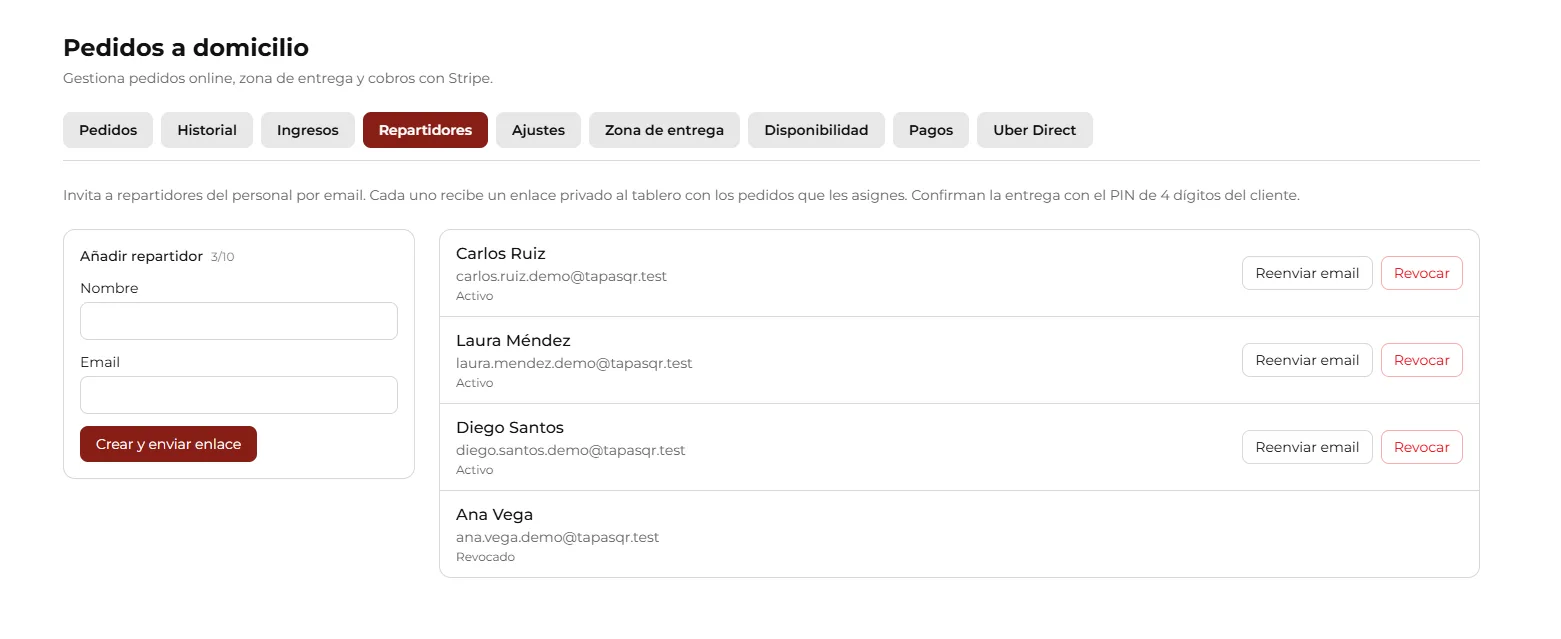Click the Email field label
The image size is (1561, 639).
[100, 362]
